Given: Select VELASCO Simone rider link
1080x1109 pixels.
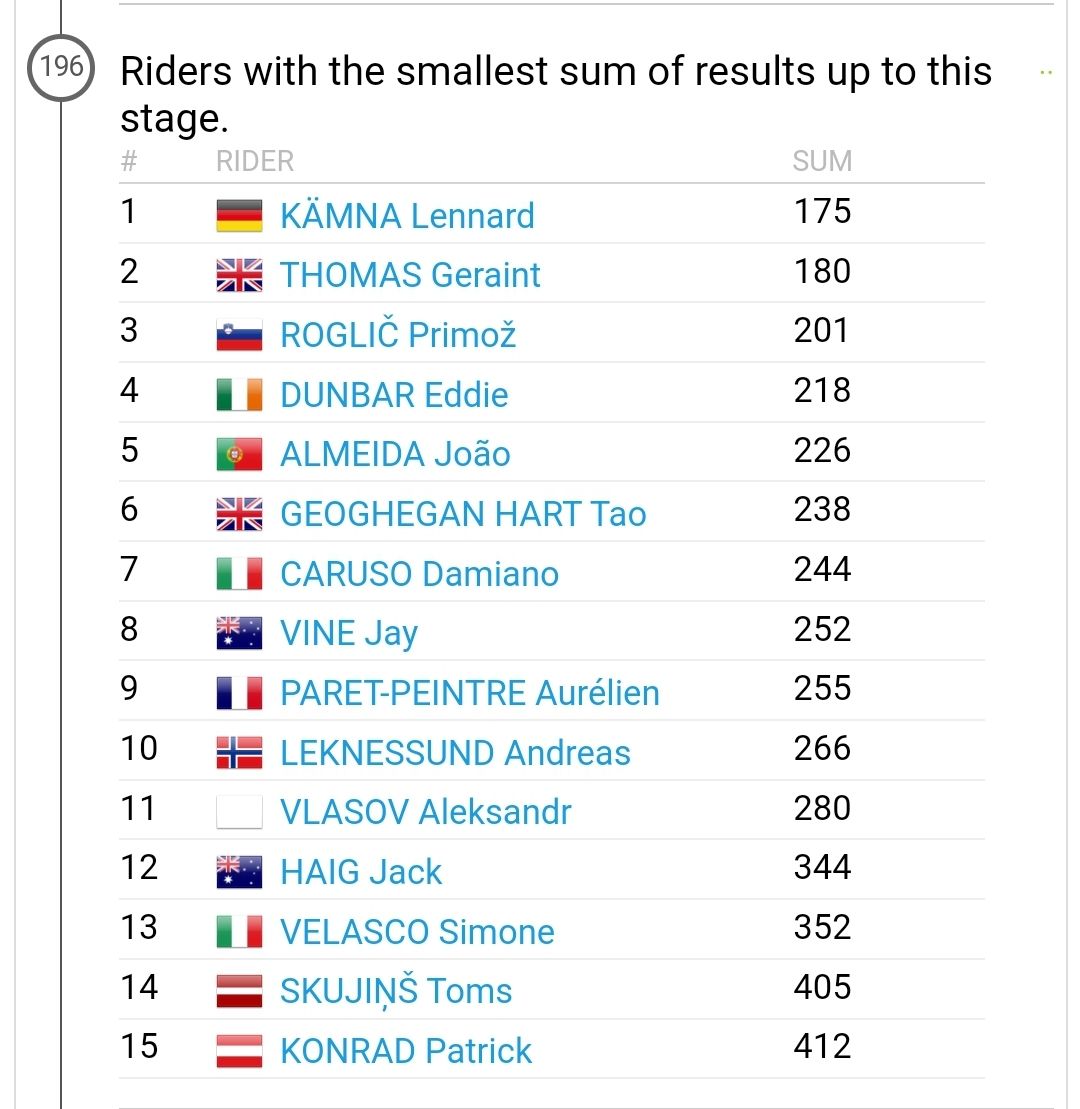Looking at the screenshot, I should coord(417,932).
